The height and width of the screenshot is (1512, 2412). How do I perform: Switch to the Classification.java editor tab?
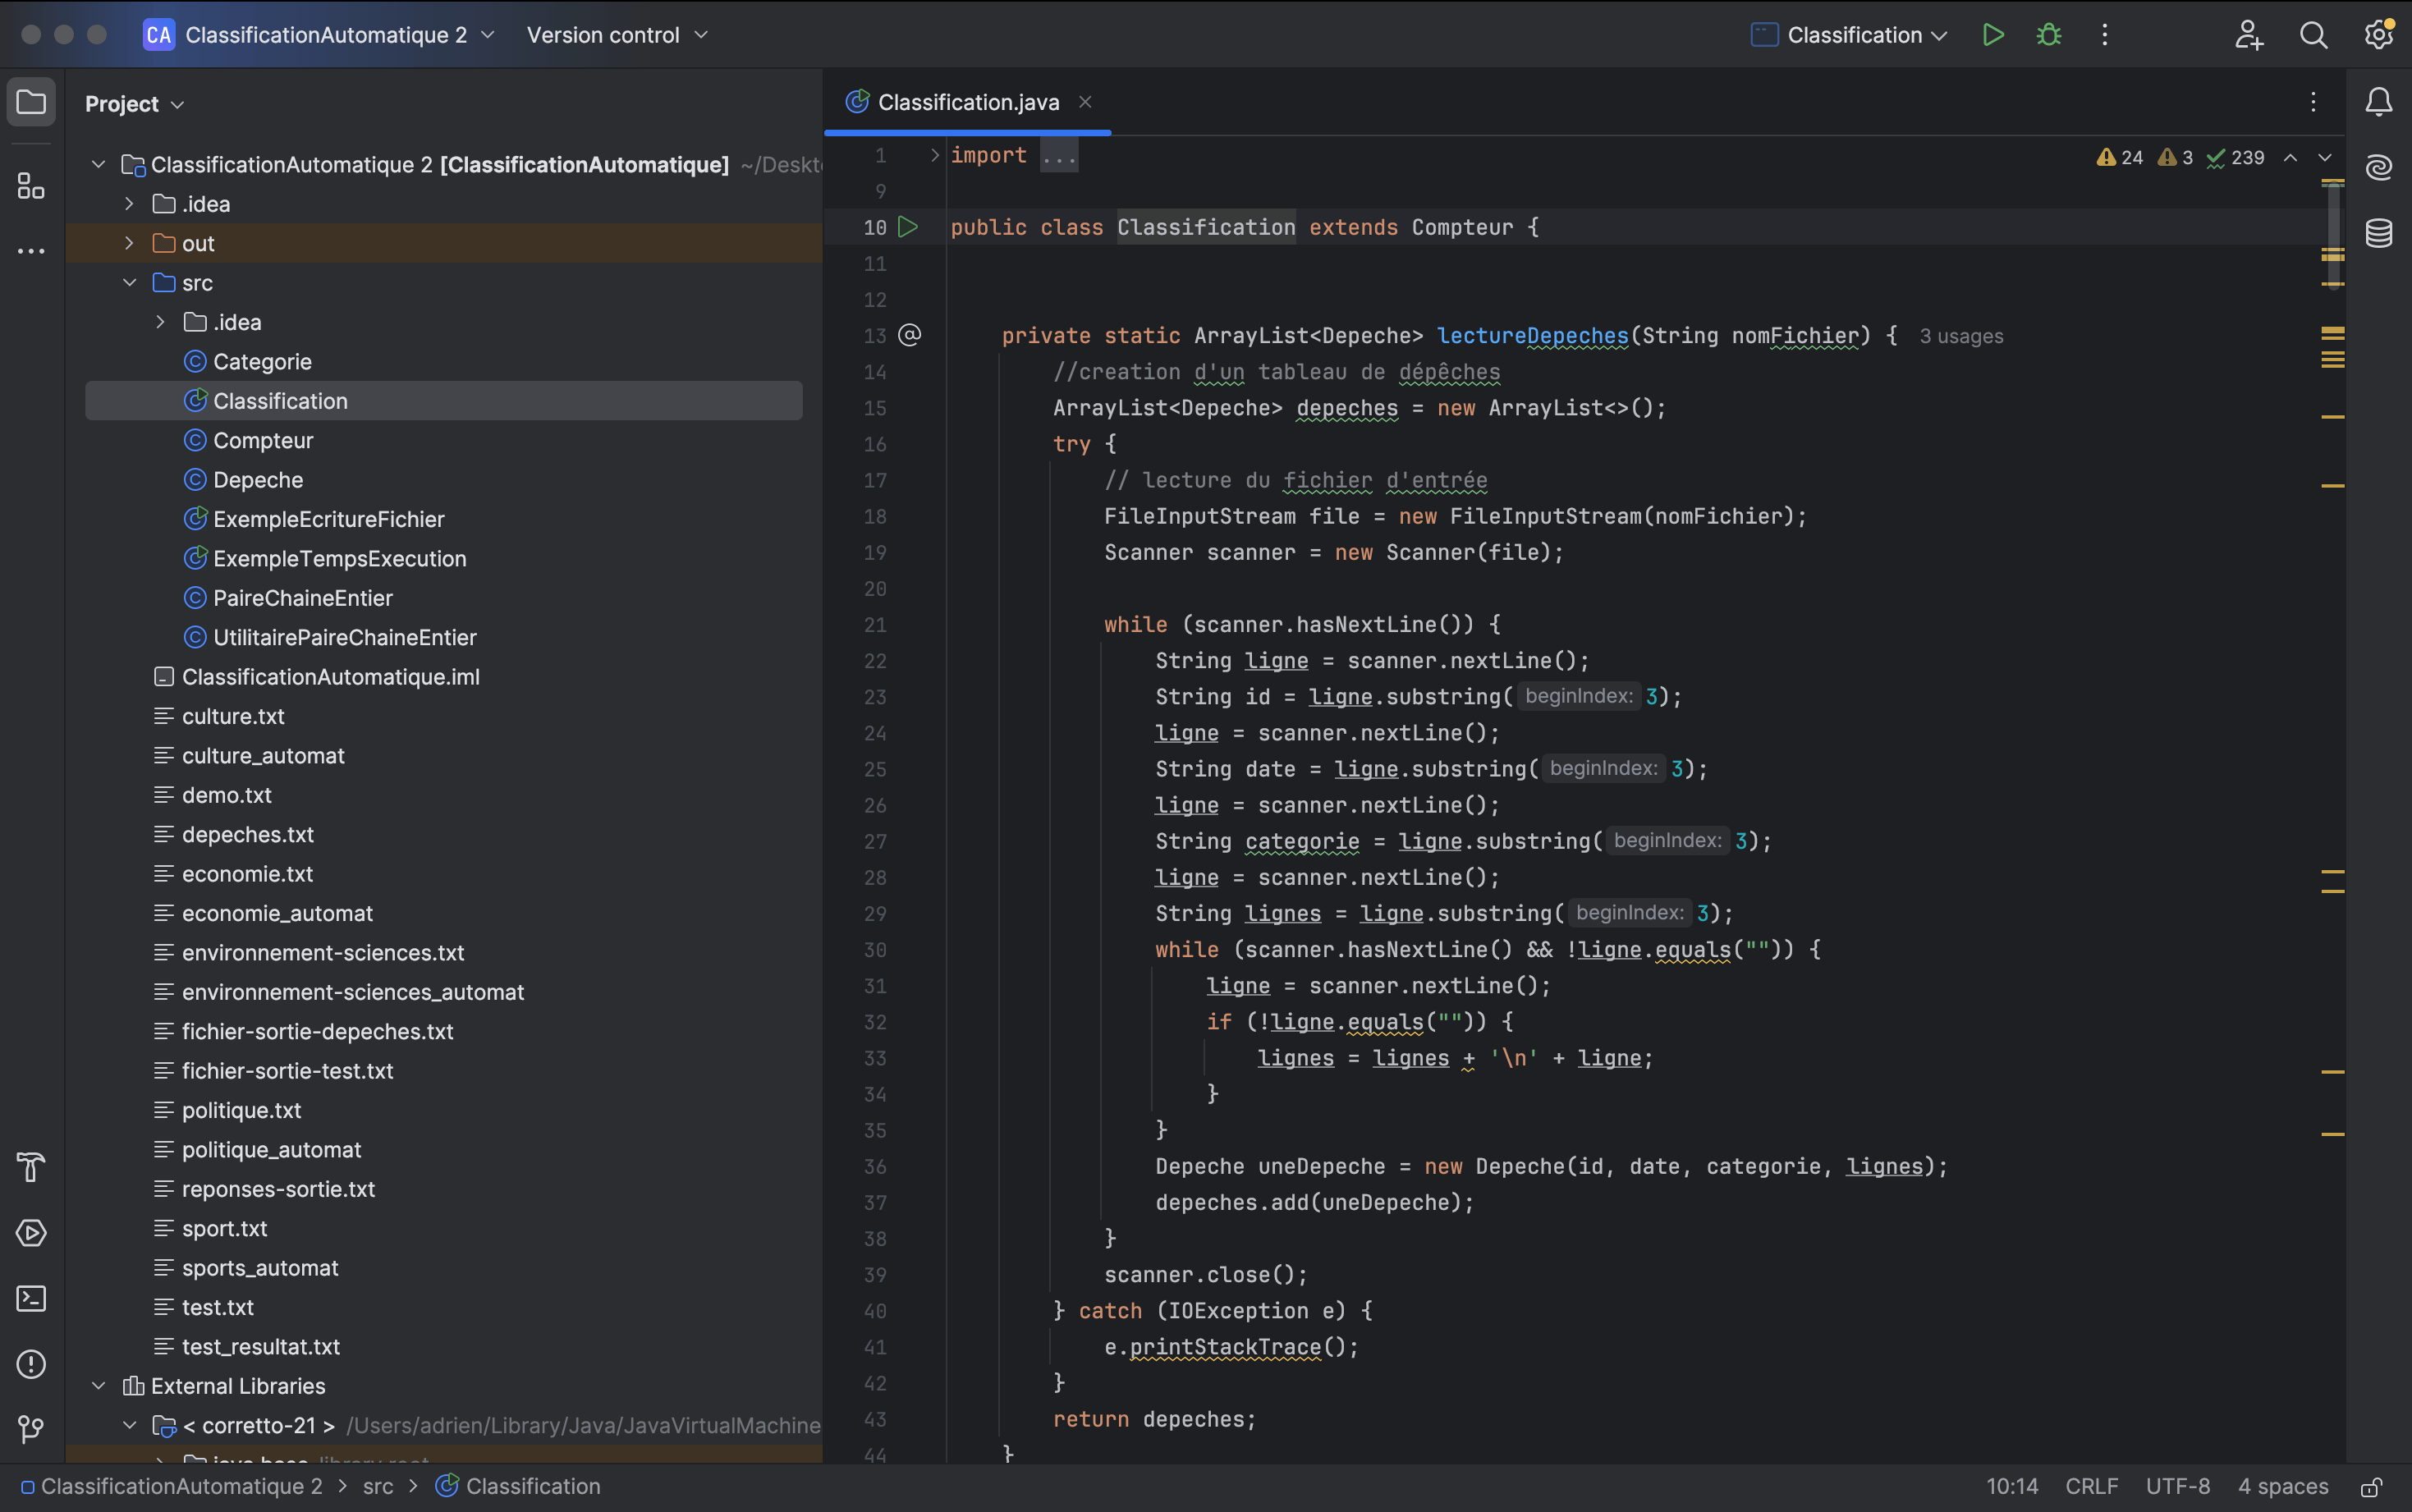point(967,102)
